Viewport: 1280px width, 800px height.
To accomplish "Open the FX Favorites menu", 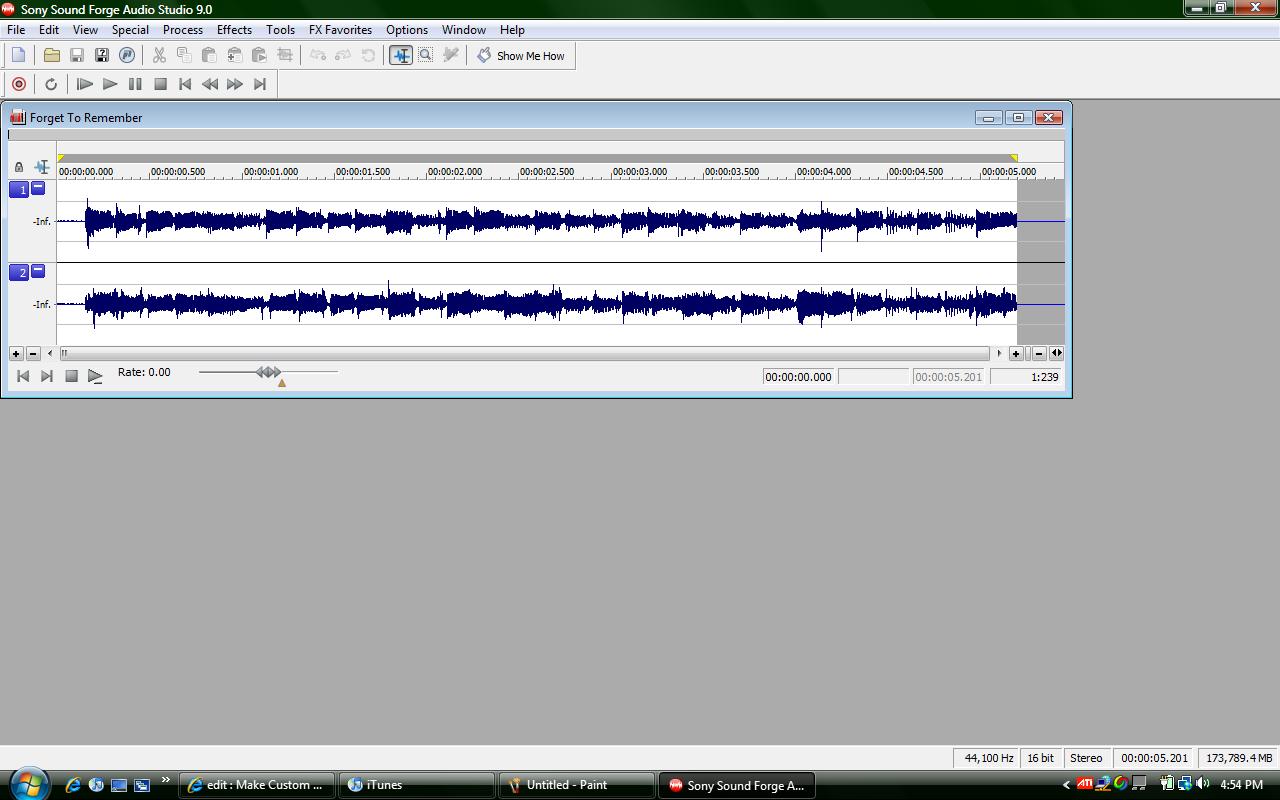I will tap(340, 30).
